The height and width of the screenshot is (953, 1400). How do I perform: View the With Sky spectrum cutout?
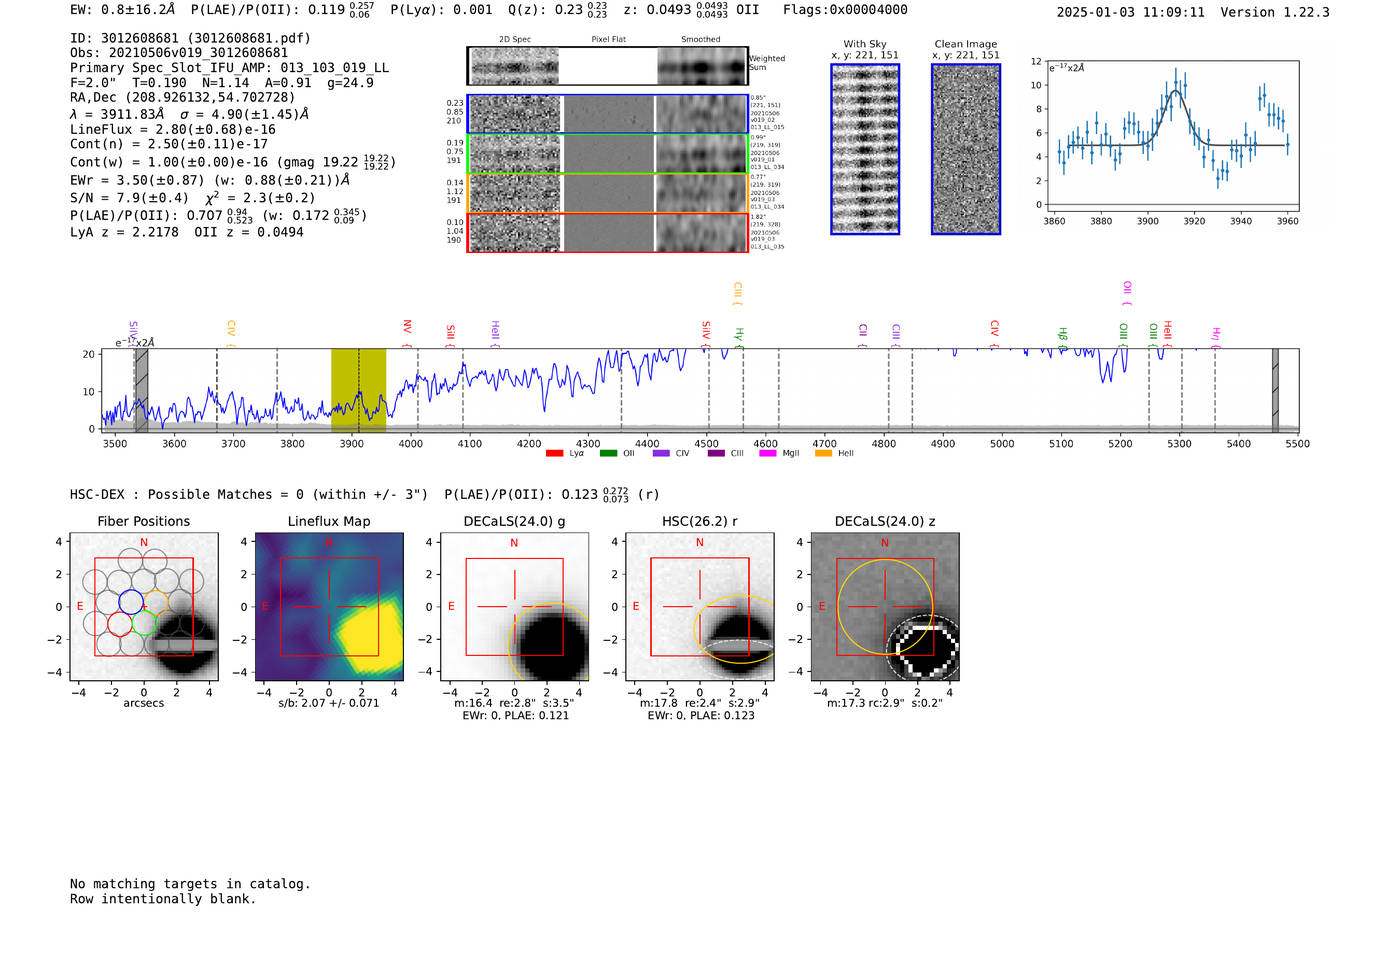pos(865,150)
